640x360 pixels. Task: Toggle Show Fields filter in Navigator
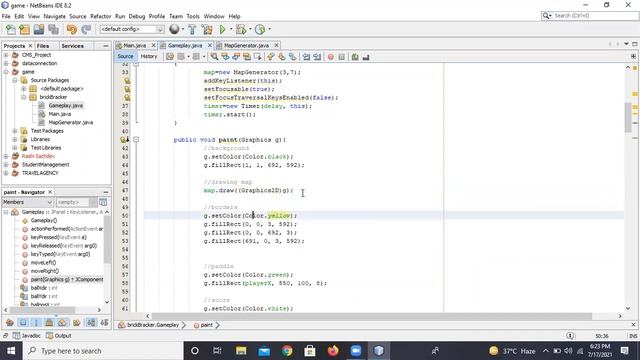(x=23, y=323)
